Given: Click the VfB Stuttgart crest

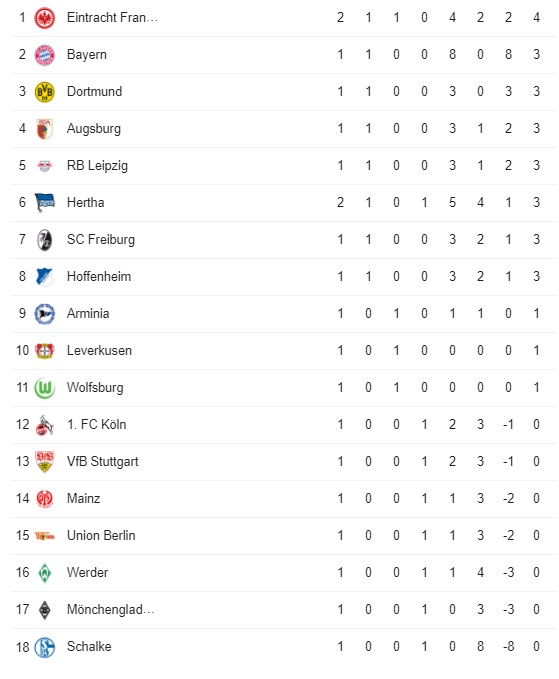Looking at the screenshot, I should pyautogui.click(x=45, y=462).
